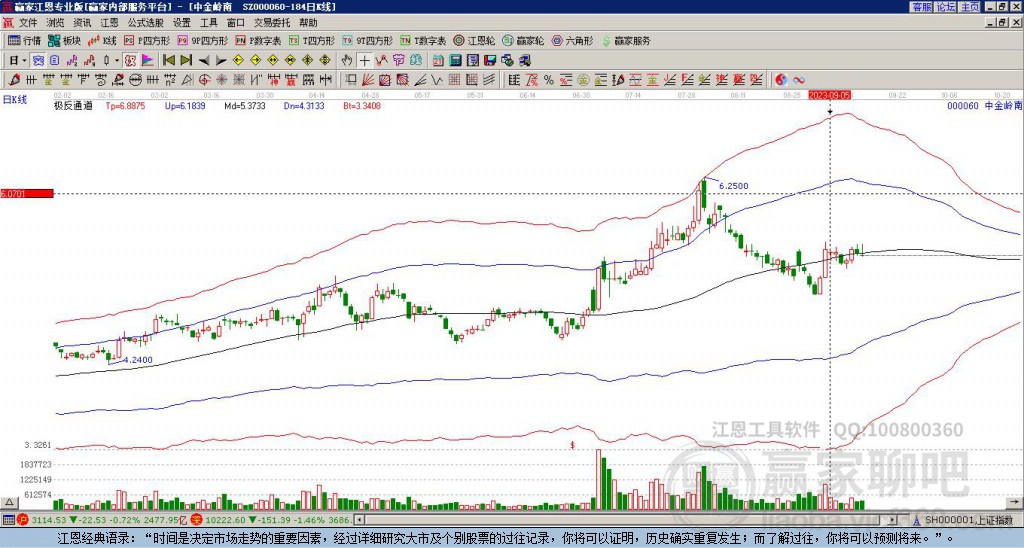Open the 帮助 menu
1024x548 pixels.
[x=308, y=23]
